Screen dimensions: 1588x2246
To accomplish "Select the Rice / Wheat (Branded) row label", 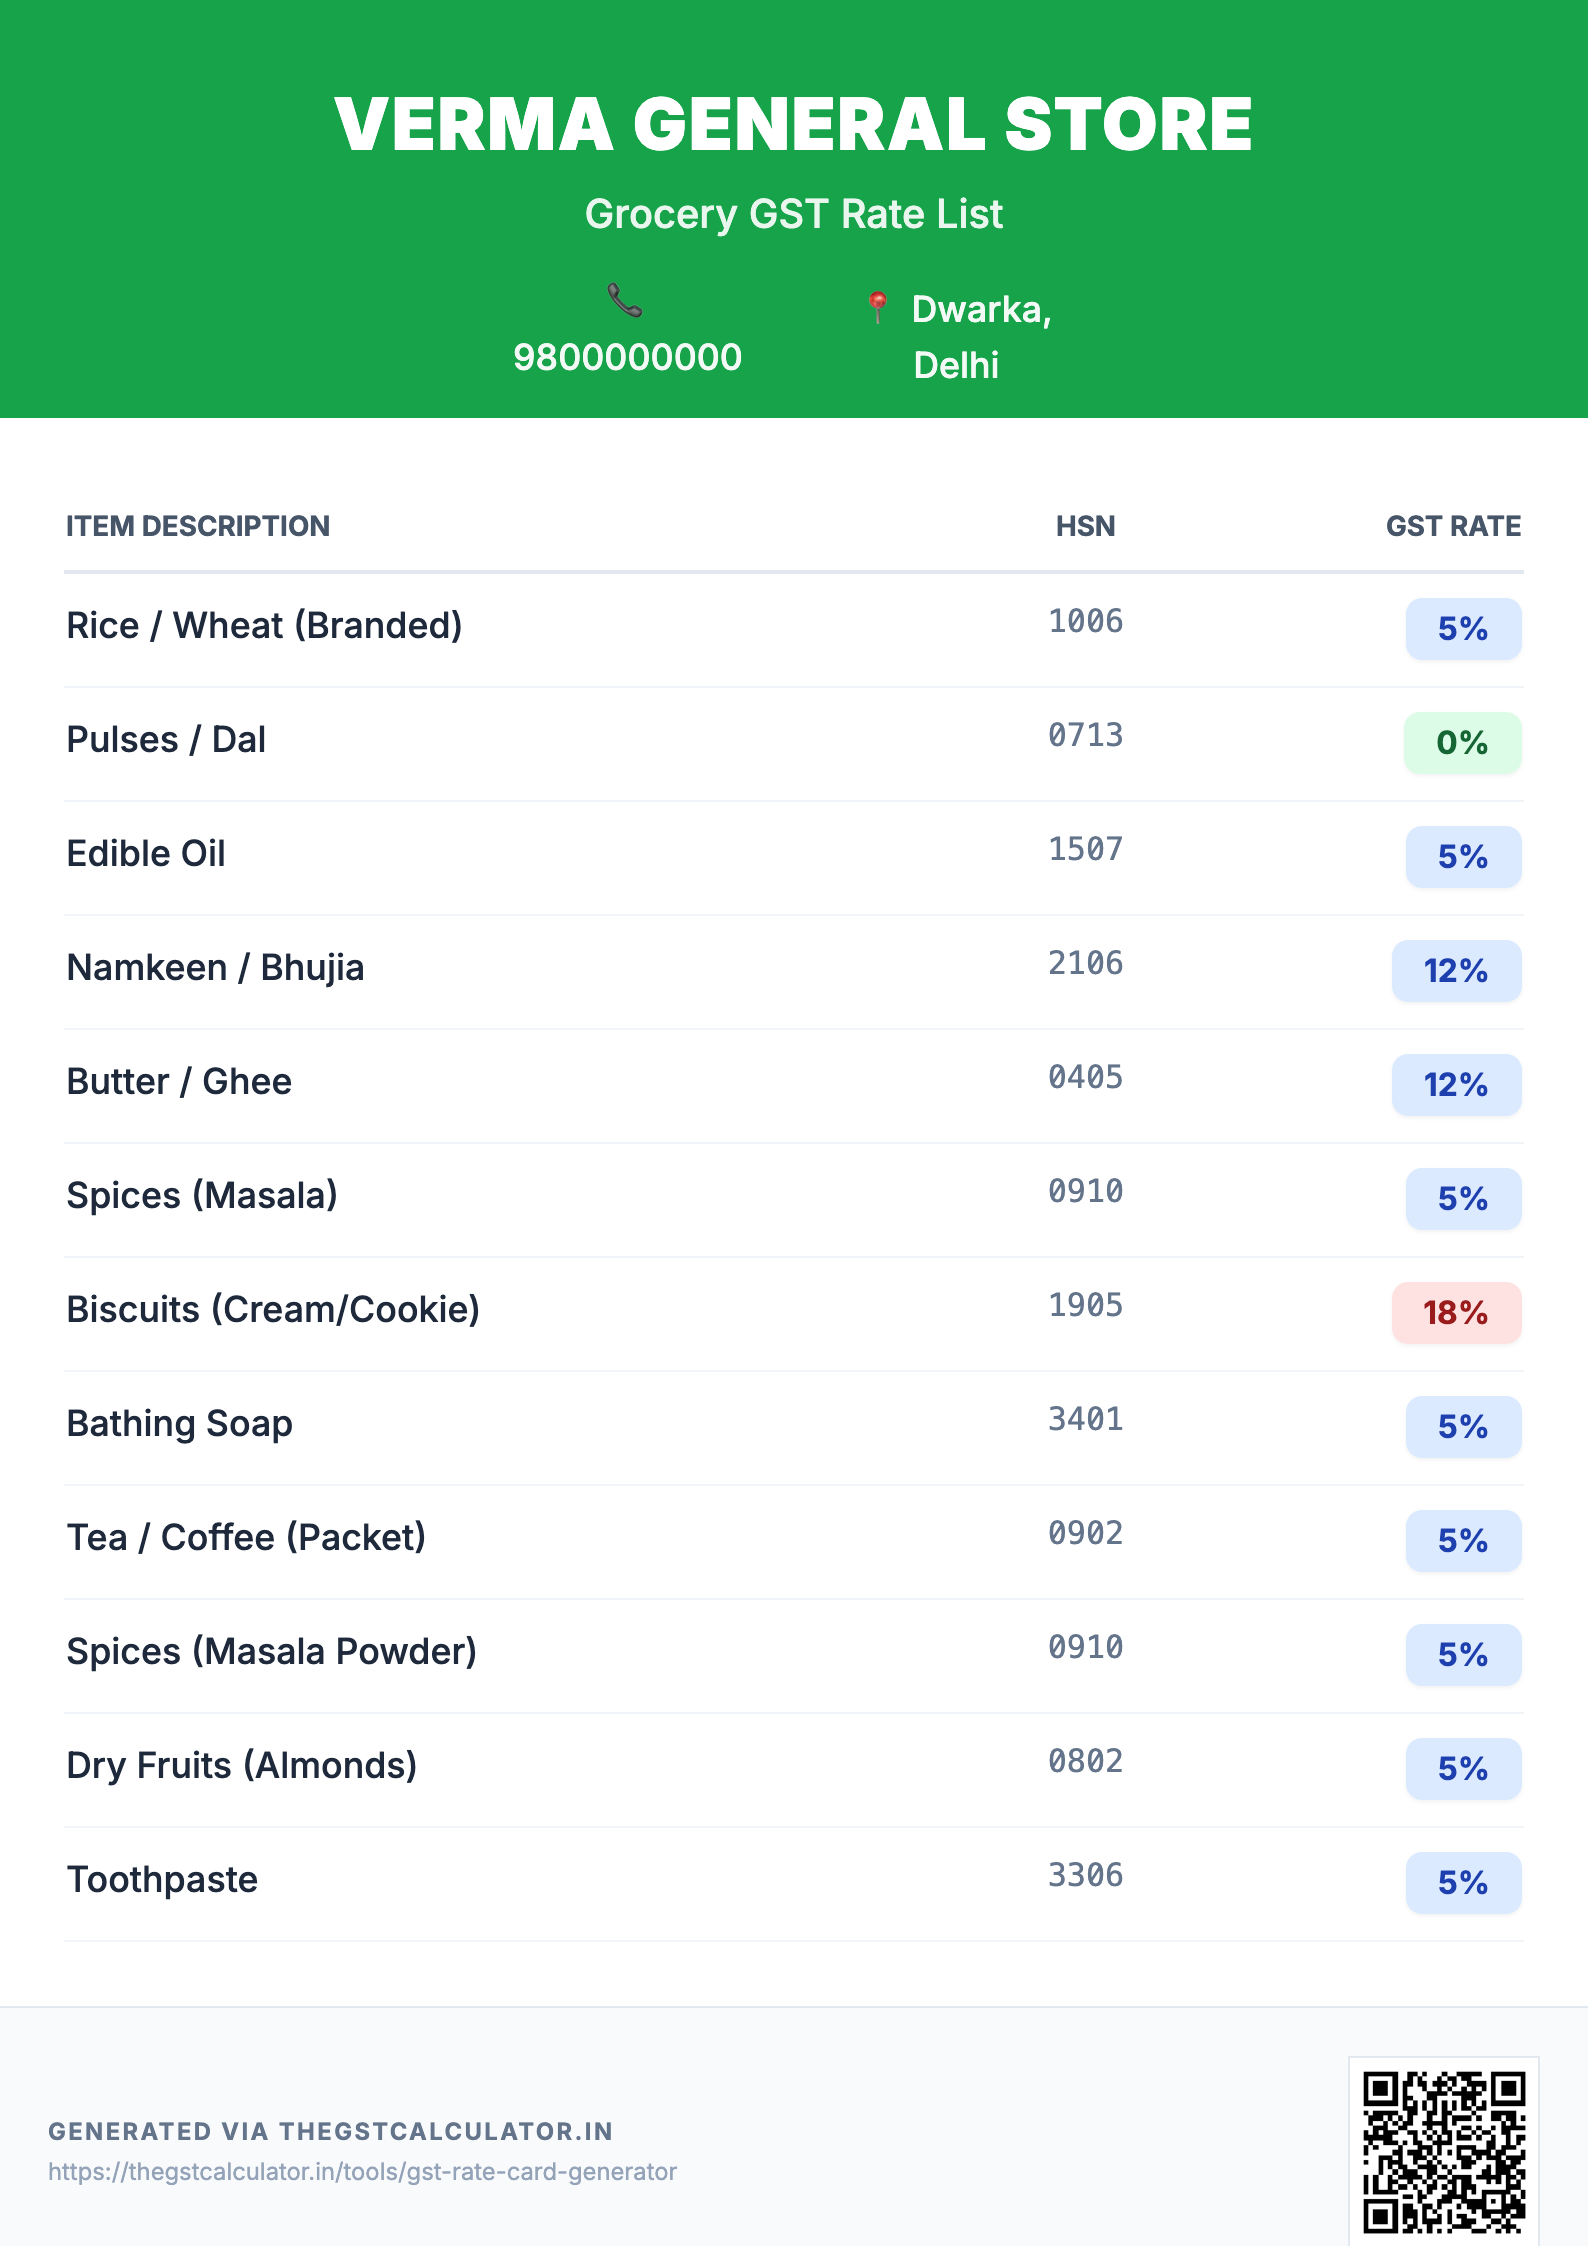I will [x=264, y=626].
